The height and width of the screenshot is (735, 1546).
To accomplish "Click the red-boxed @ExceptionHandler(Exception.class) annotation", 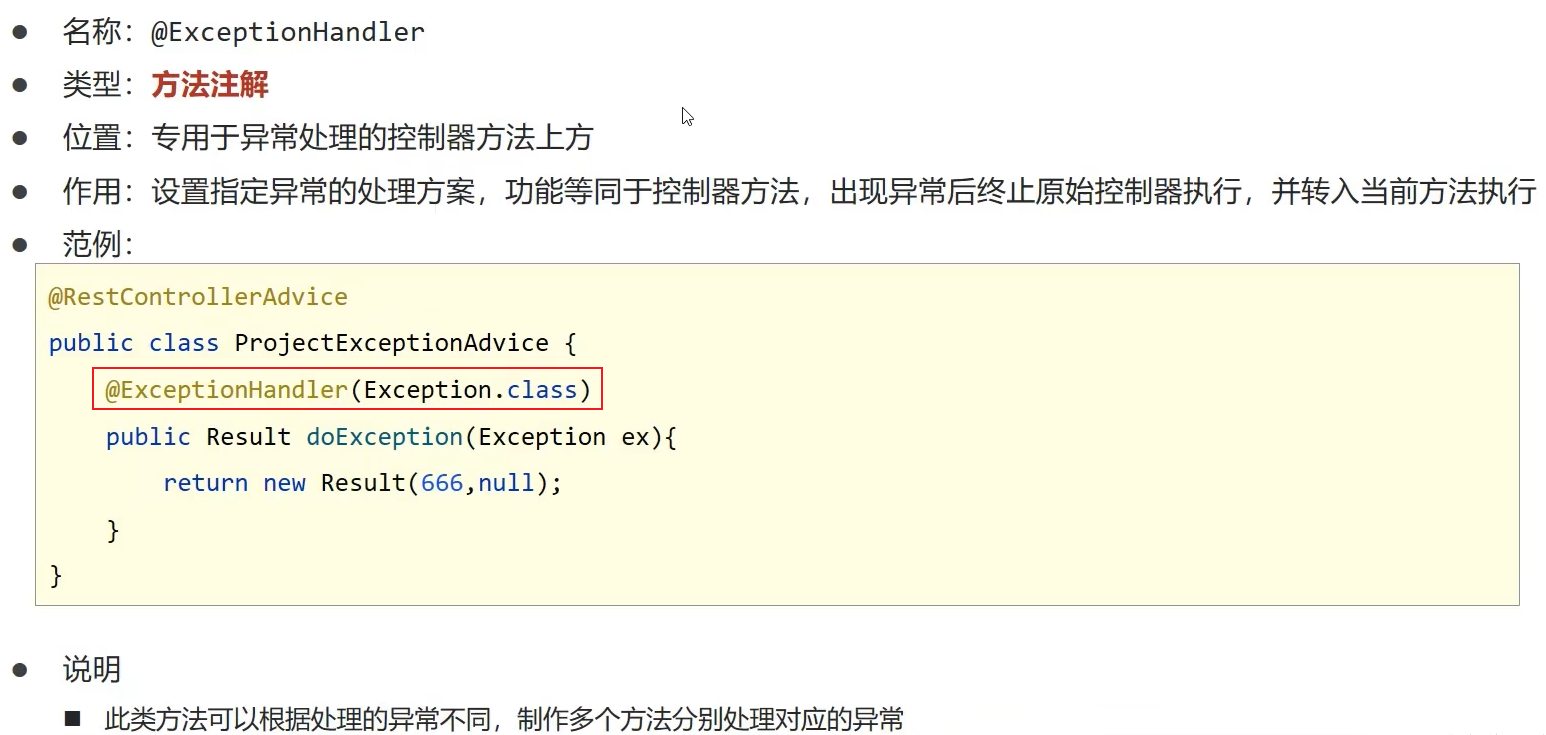I will 348,389.
